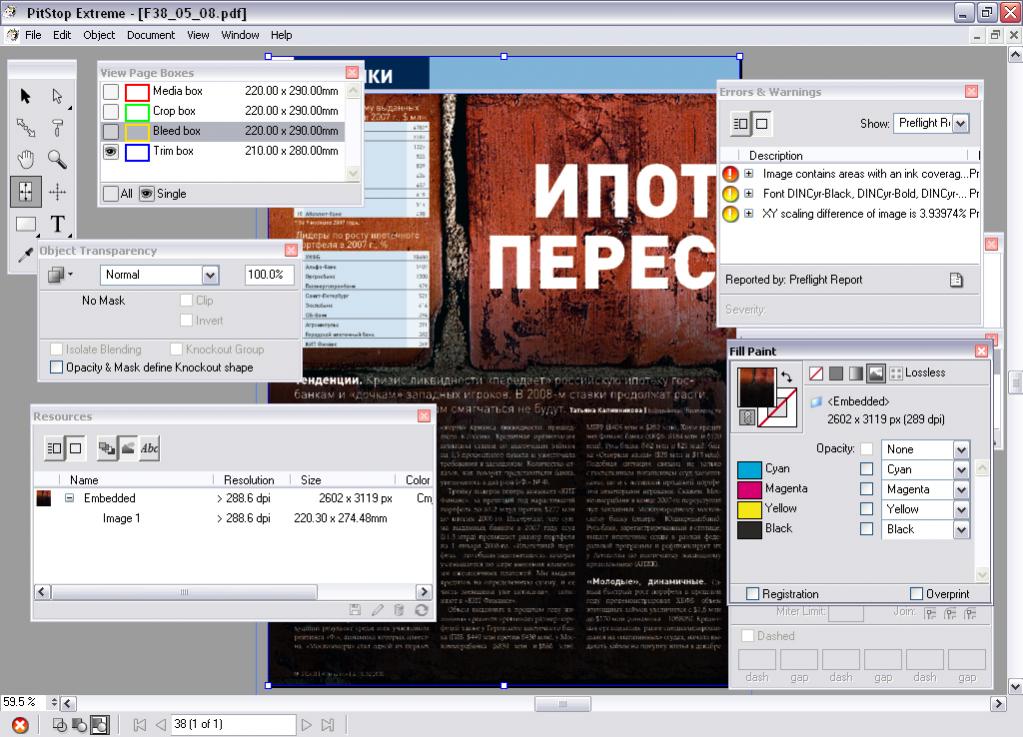Close the Object Transparency panel
Screen dimensions: 1023x737
291,250
